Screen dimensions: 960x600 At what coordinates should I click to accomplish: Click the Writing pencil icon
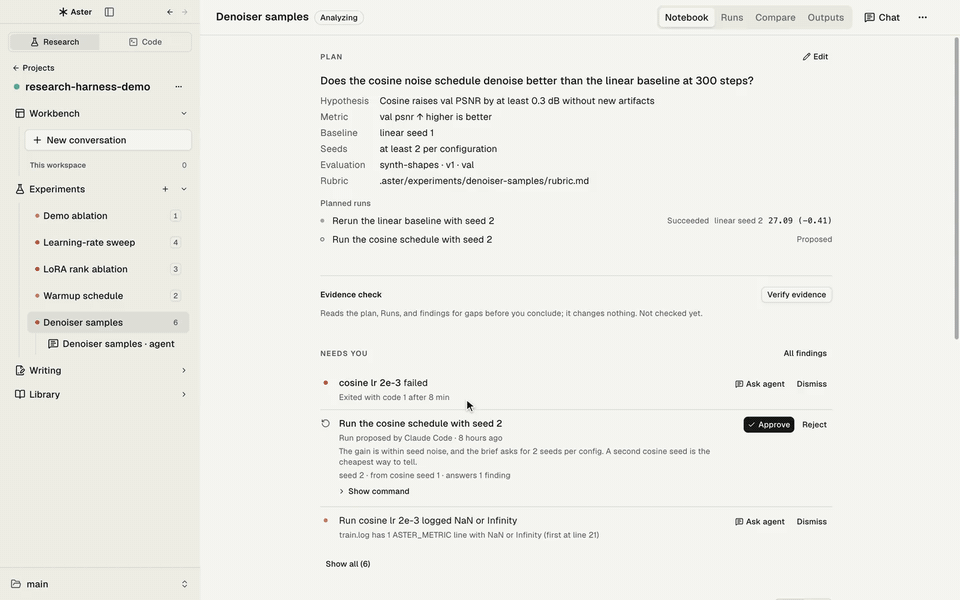coord(20,370)
